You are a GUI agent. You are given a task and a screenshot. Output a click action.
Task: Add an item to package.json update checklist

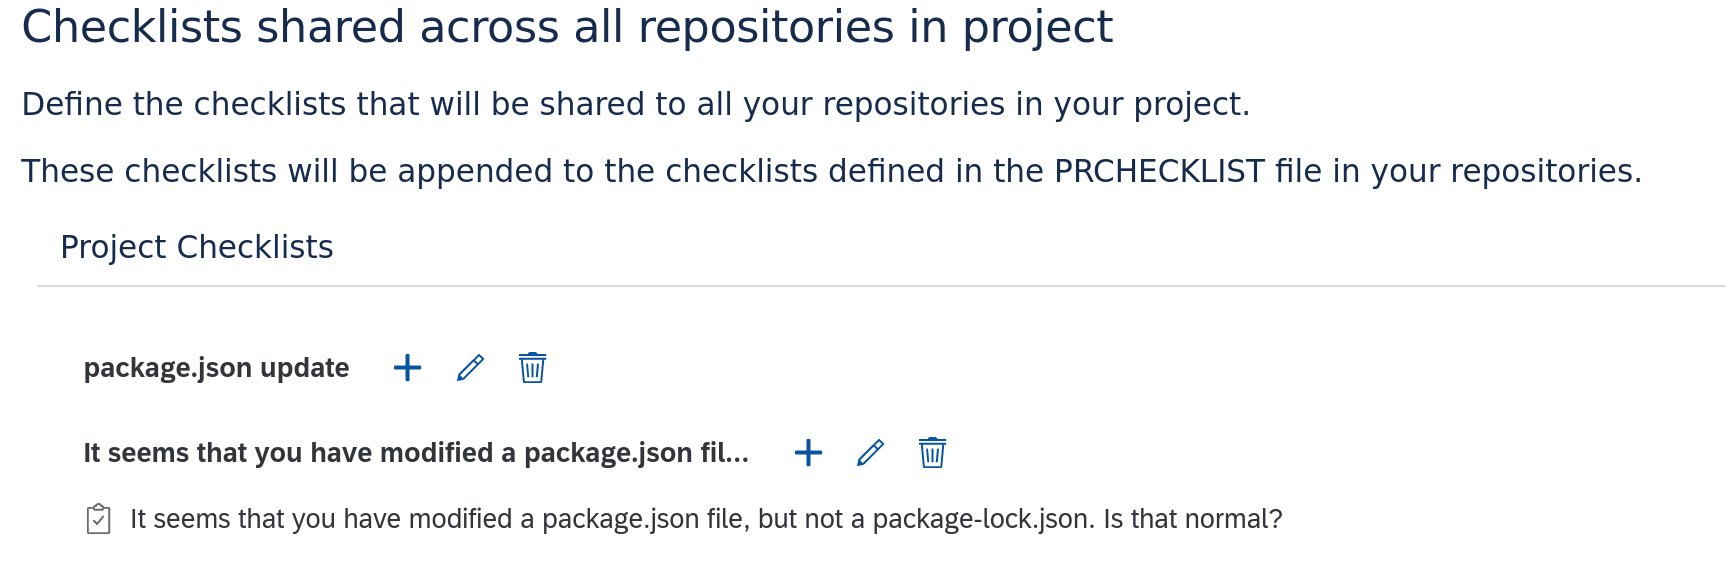click(407, 368)
